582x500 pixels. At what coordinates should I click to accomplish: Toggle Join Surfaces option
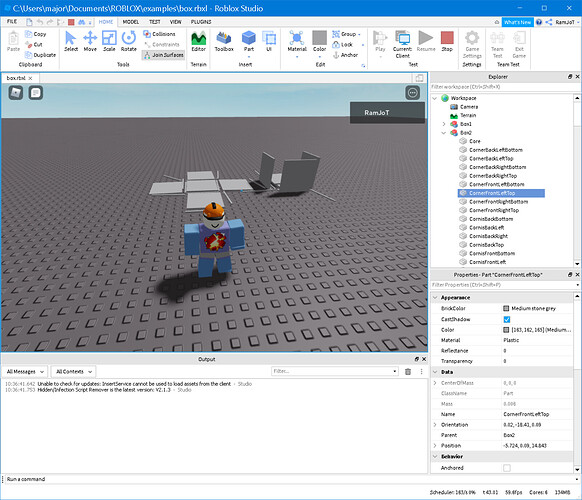[x=164, y=55]
